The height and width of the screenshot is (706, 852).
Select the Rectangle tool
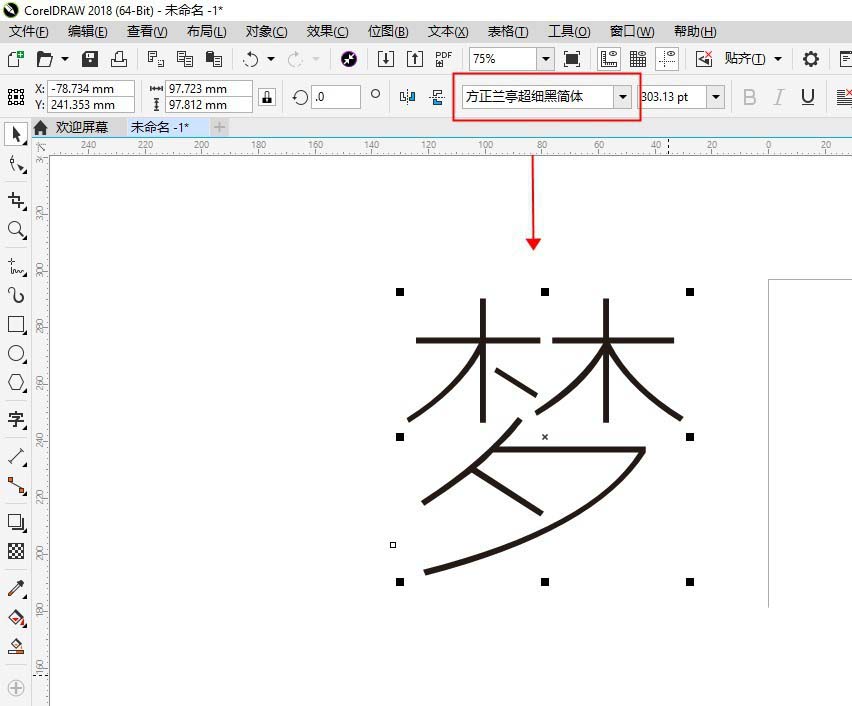coord(15,324)
